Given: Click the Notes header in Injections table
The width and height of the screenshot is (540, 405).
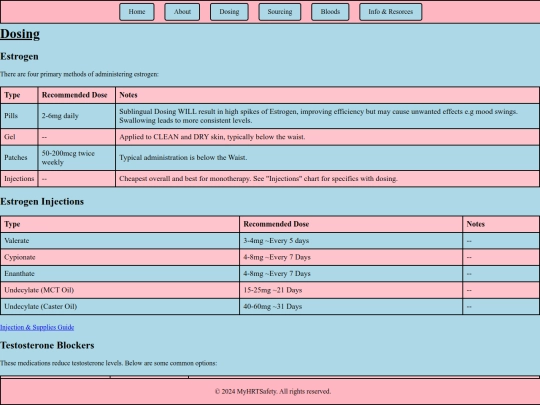Looking at the screenshot, I should pos(501,224).
